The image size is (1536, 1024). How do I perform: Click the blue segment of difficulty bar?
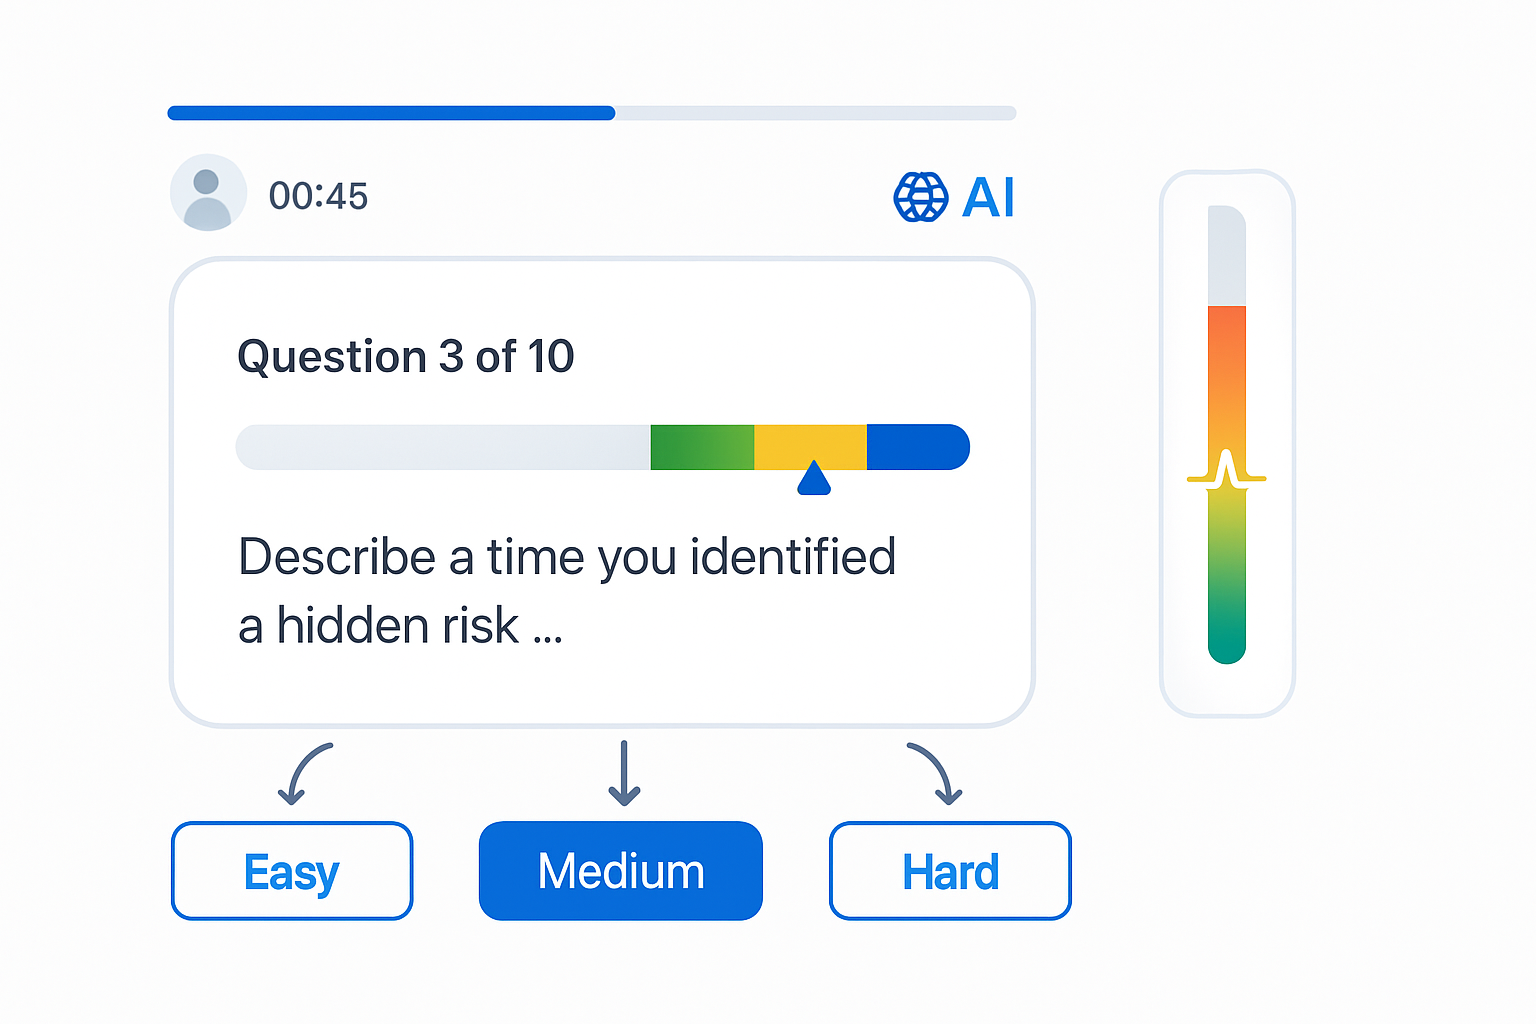tap(918, 447)
